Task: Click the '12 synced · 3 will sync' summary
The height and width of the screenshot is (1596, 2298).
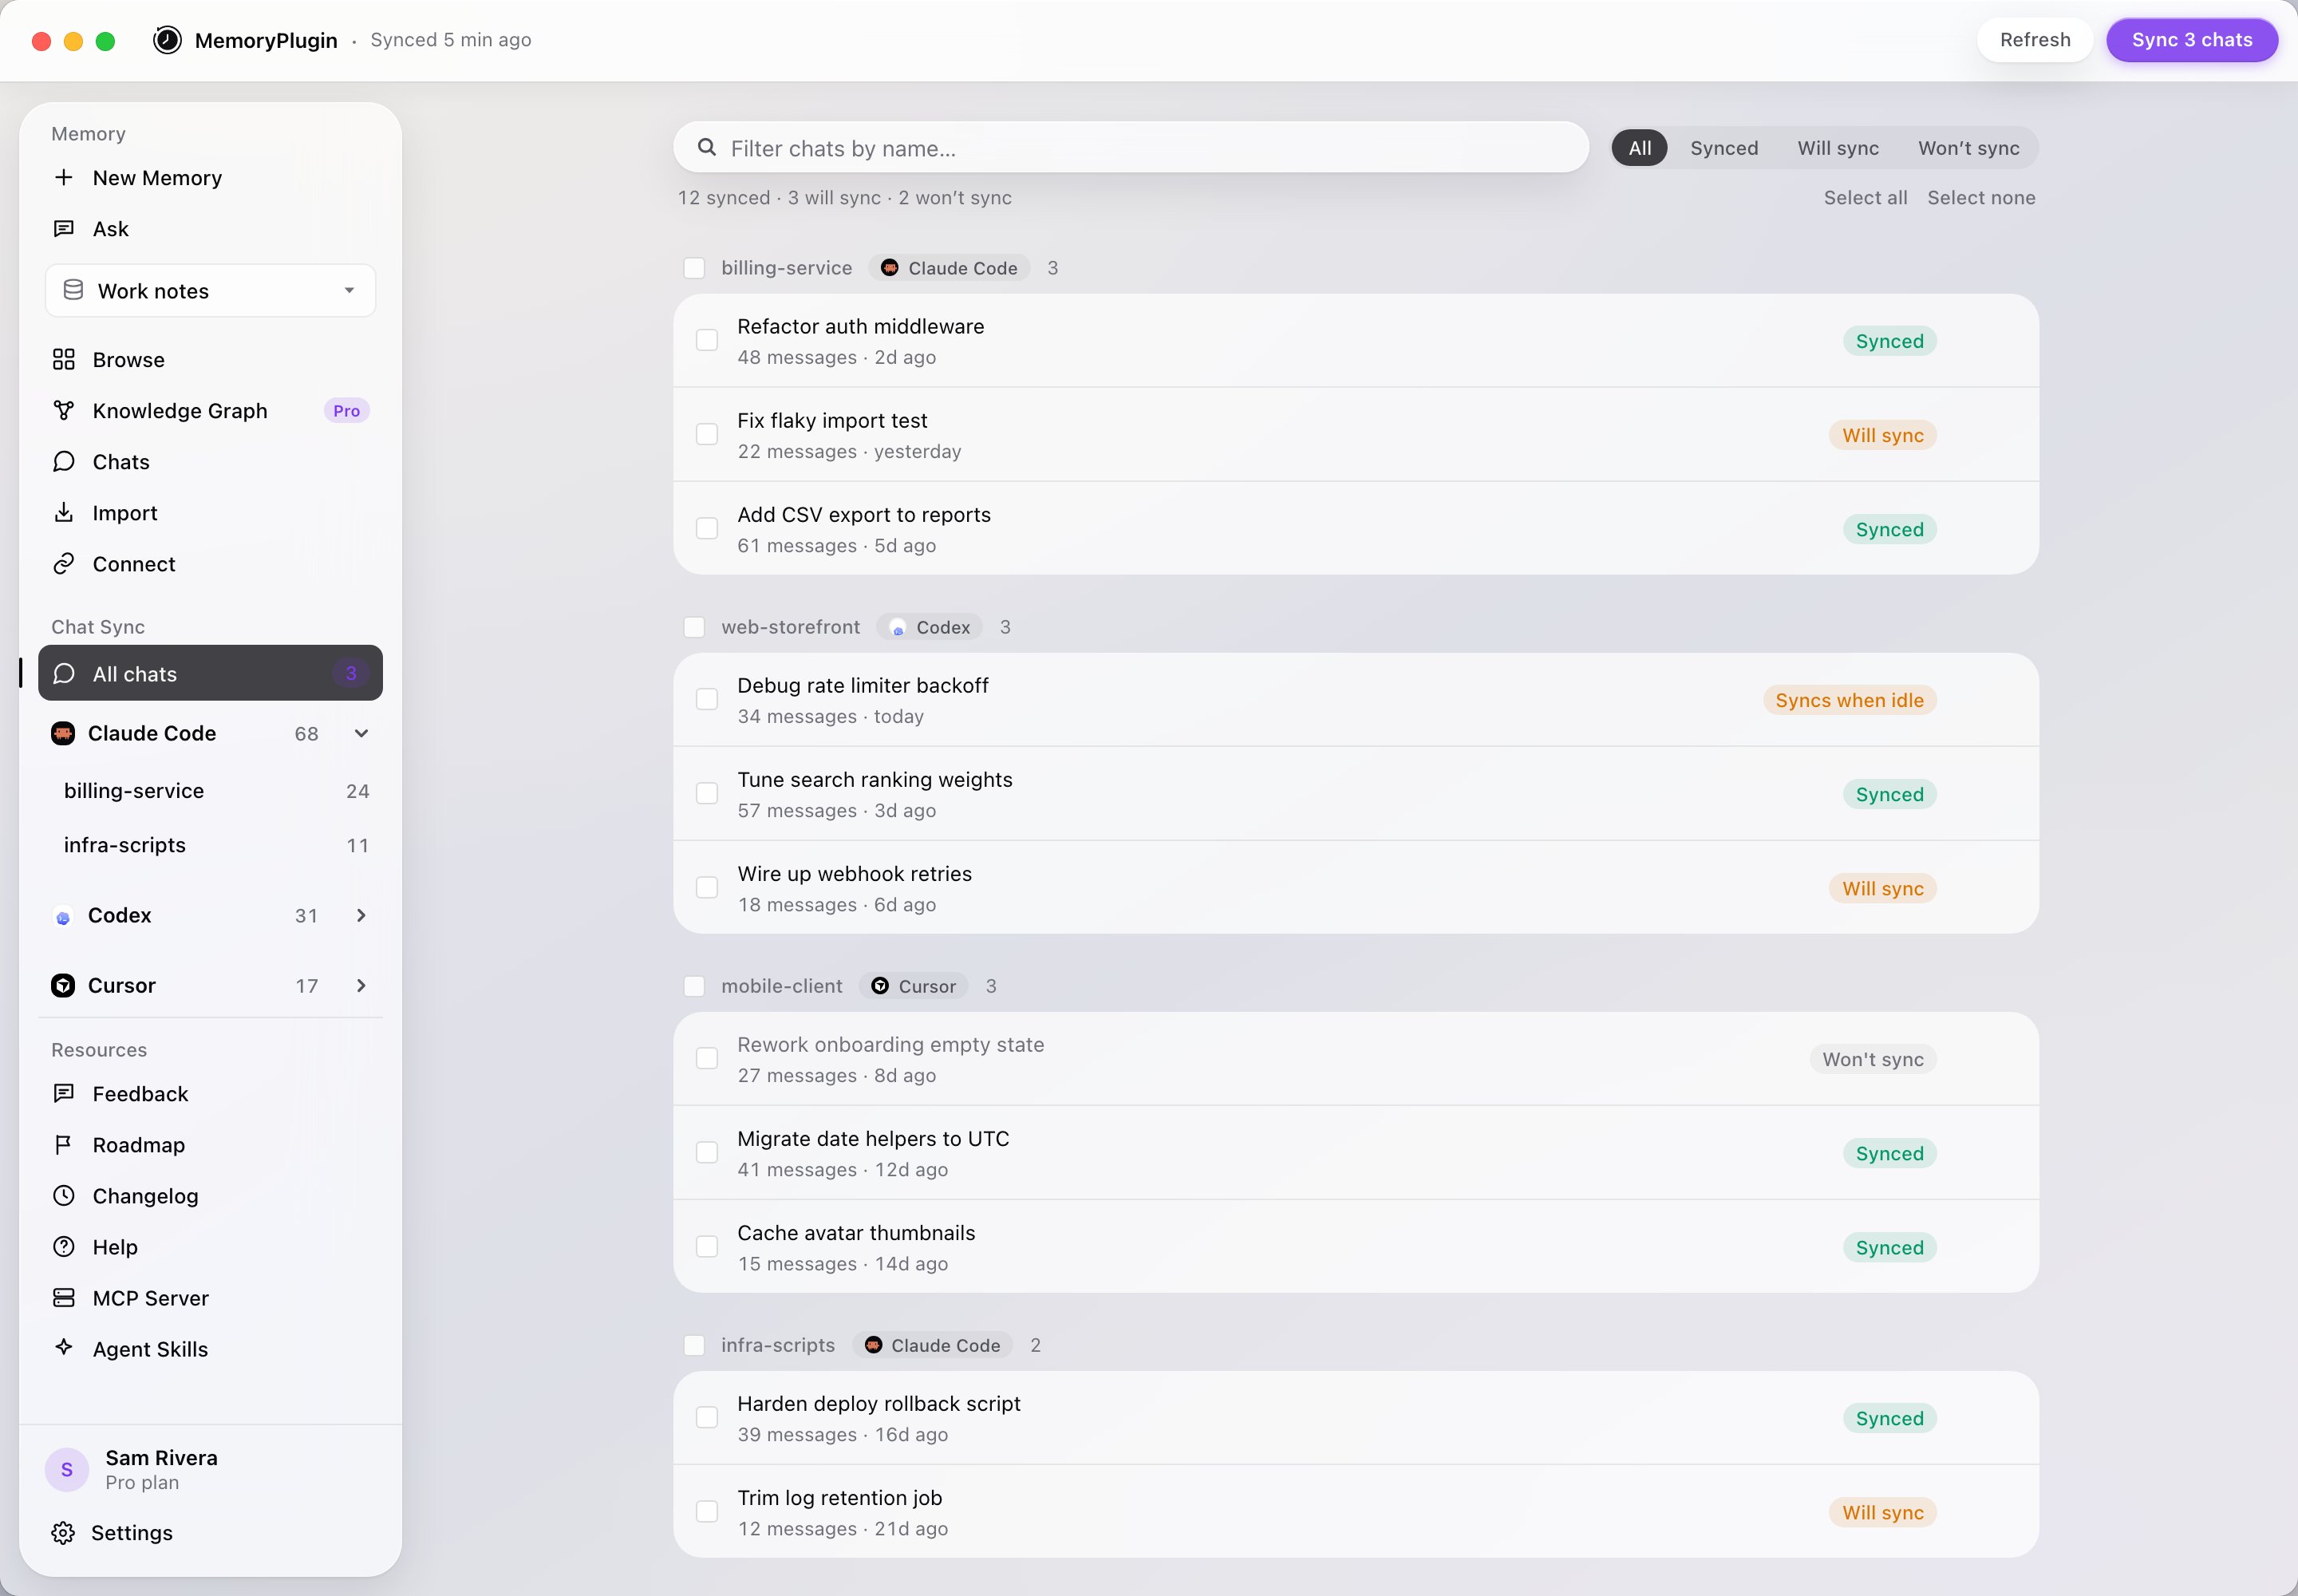Action: click(x=844, y=198)
